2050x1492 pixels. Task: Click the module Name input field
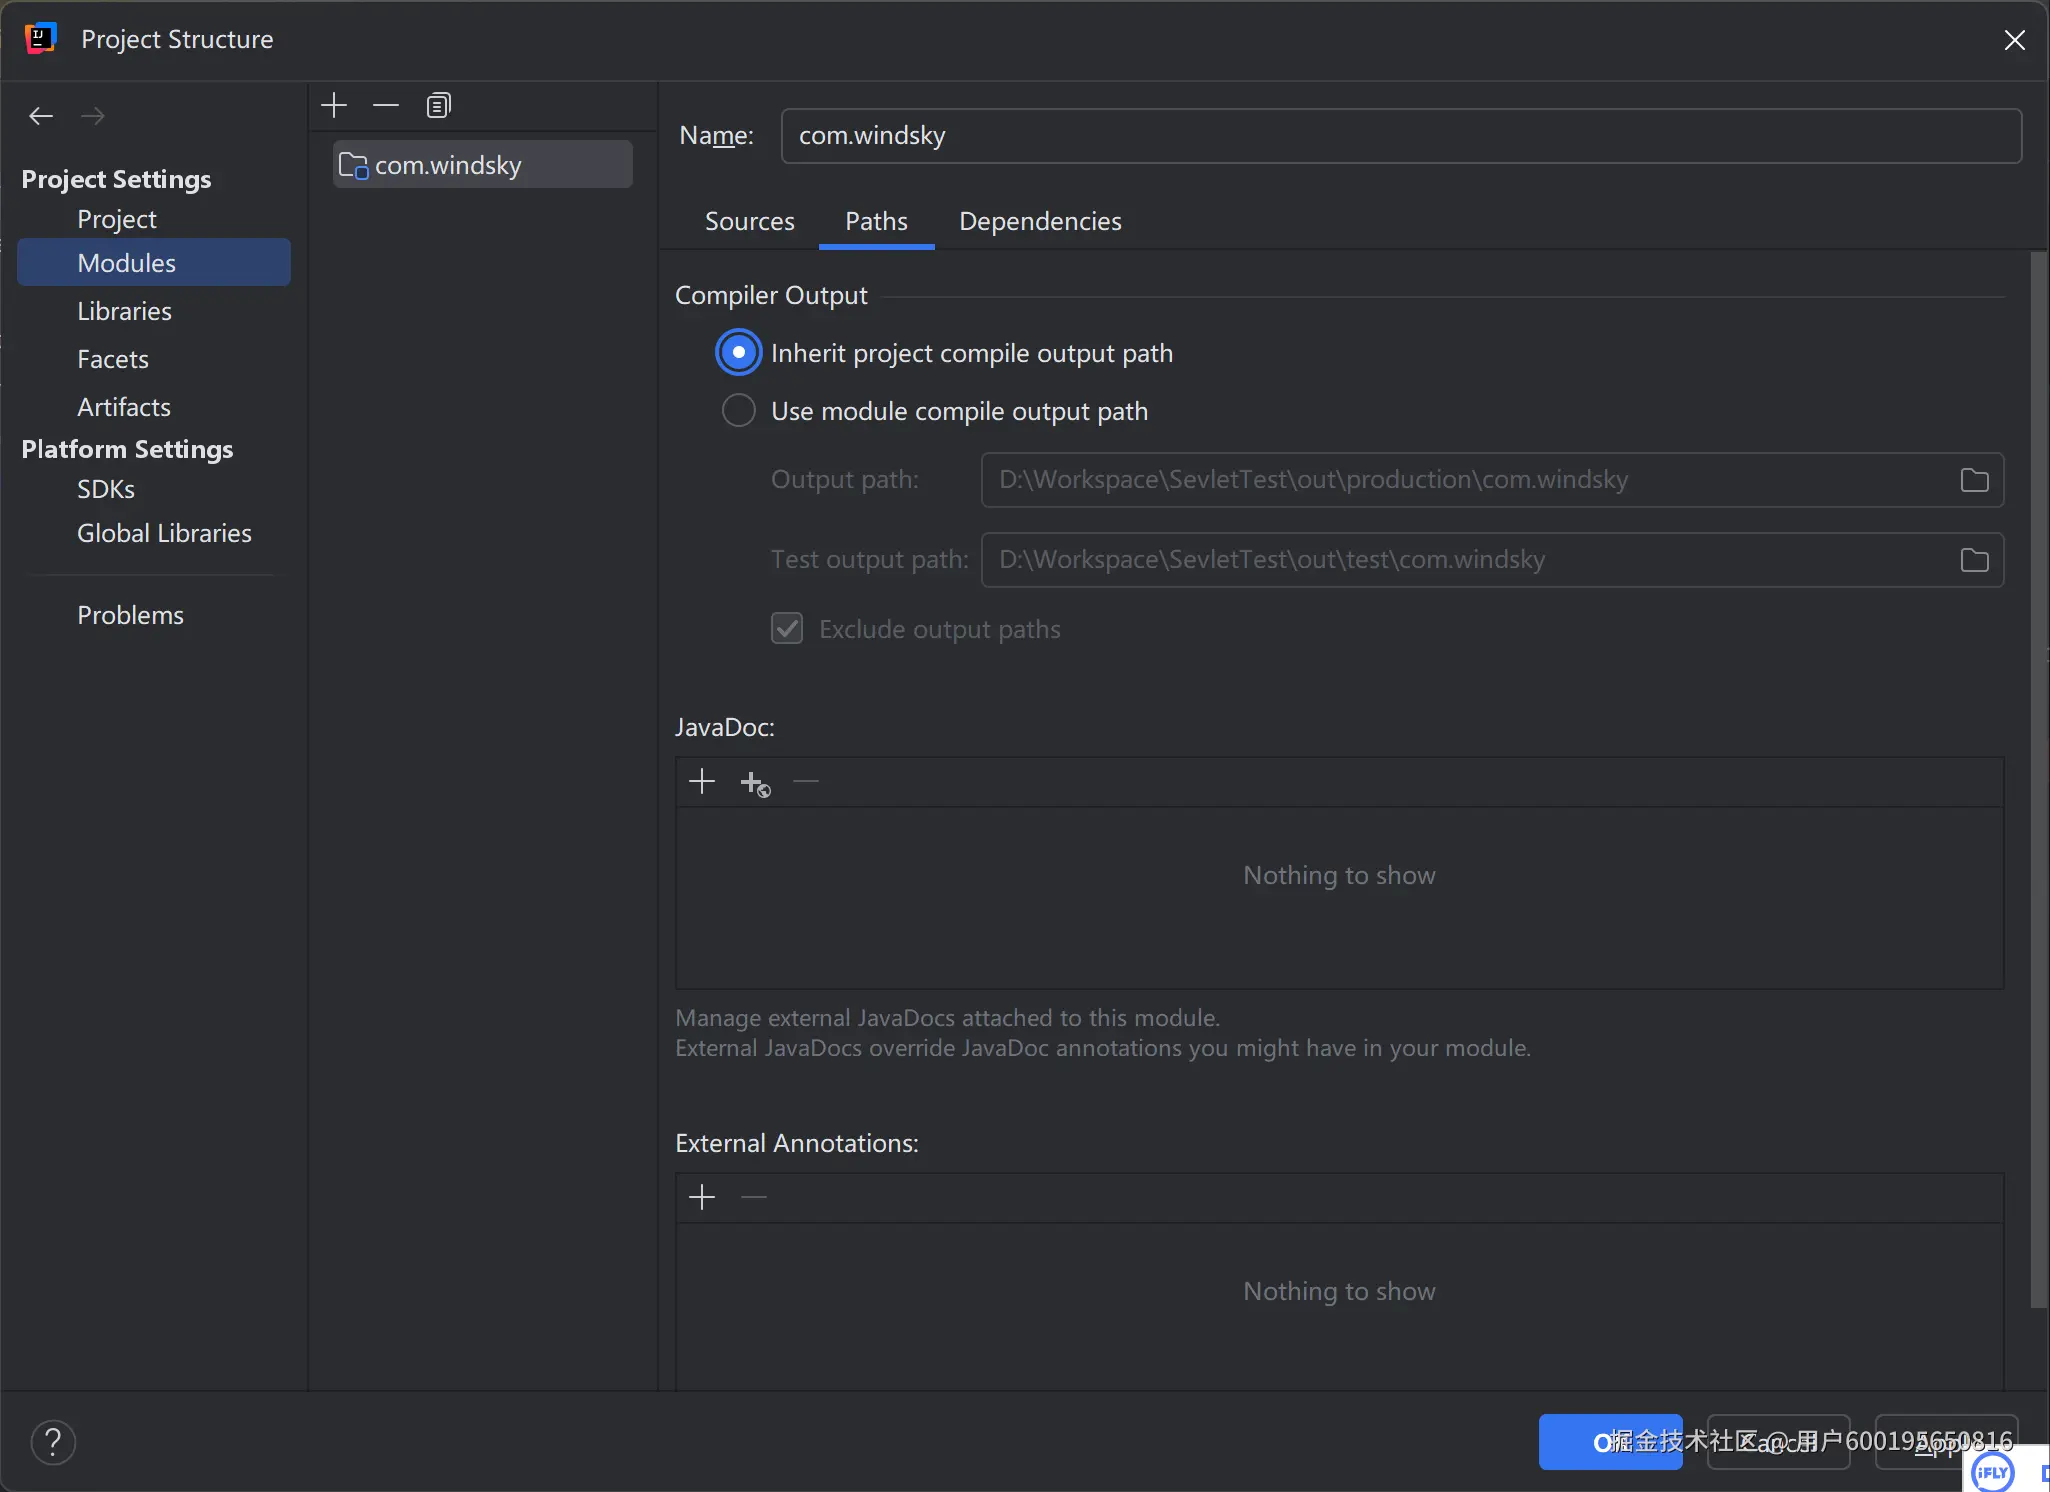pyautogui.click(x=1400, y=136)
